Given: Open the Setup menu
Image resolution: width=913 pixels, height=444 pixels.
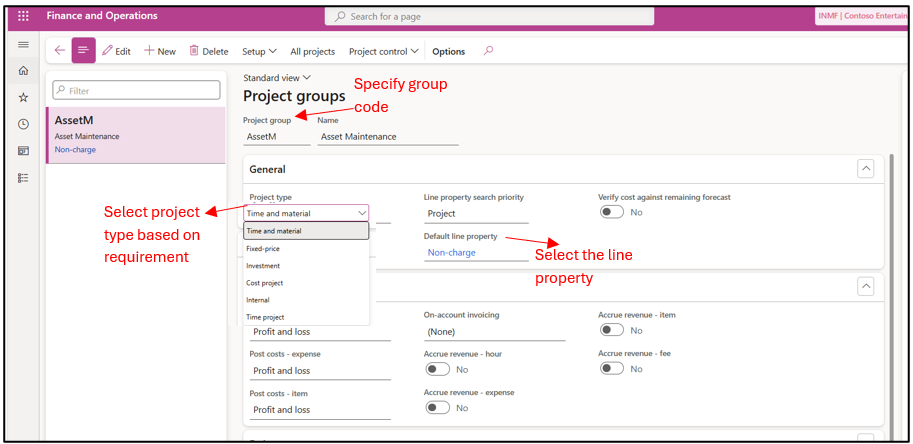Looking at the screenshot, I should pos(259,51).
